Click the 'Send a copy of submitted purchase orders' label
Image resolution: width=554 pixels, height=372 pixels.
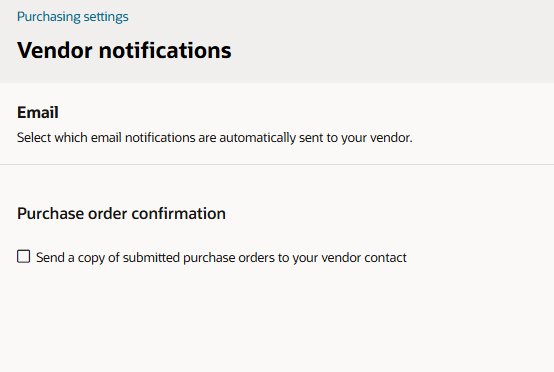[x=221, y=258]
